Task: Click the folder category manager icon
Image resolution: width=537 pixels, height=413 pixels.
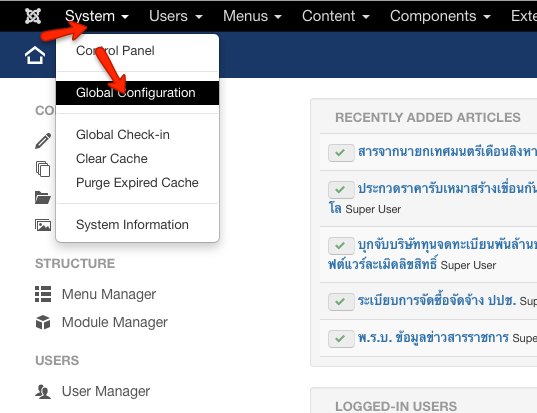Action: (43, 198)
